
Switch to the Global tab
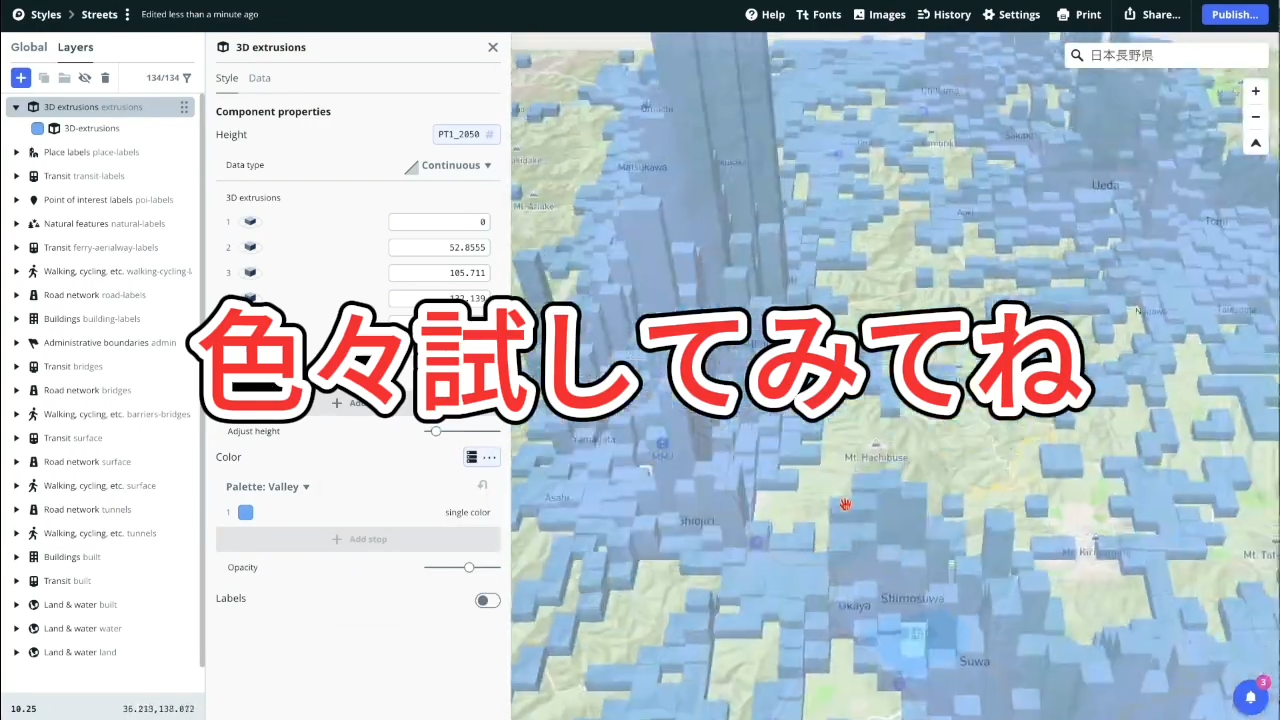point(29,47)
